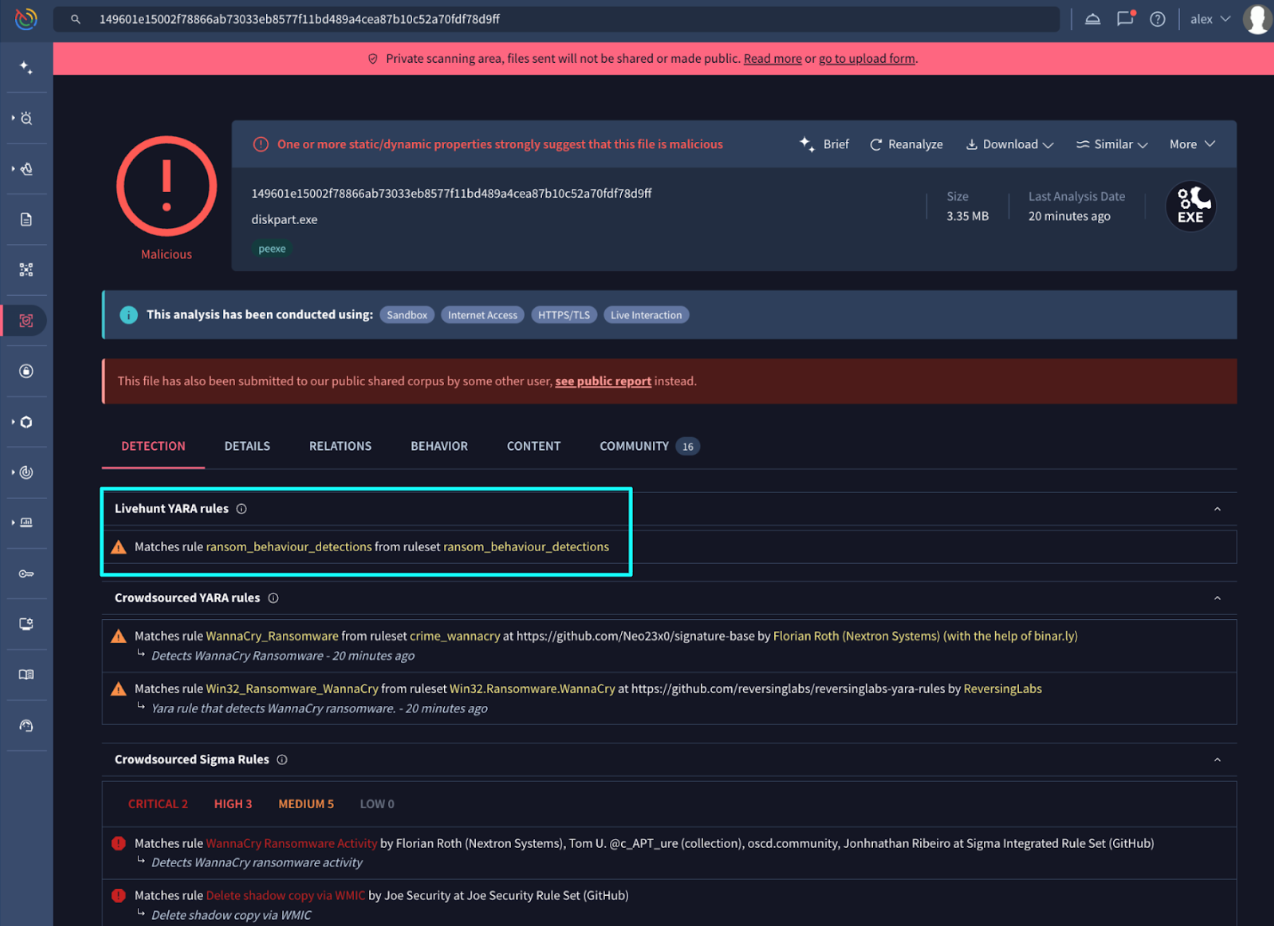Open the help question mark icon
This screenshot has width=1274, height=926.
pyautogui.click(x=1158, y=19)
